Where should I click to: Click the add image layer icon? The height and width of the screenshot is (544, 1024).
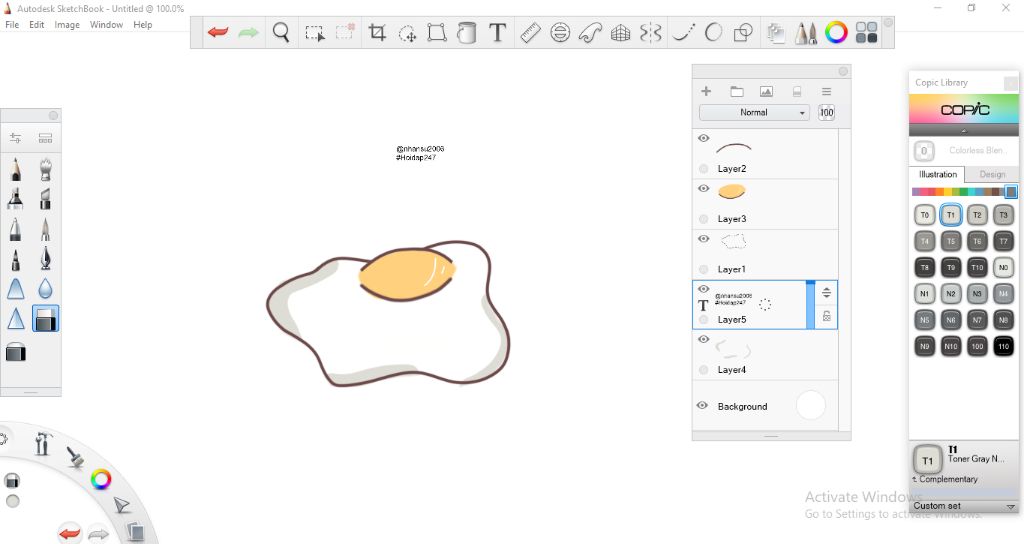pyautogui.click(x=766, y=91)
